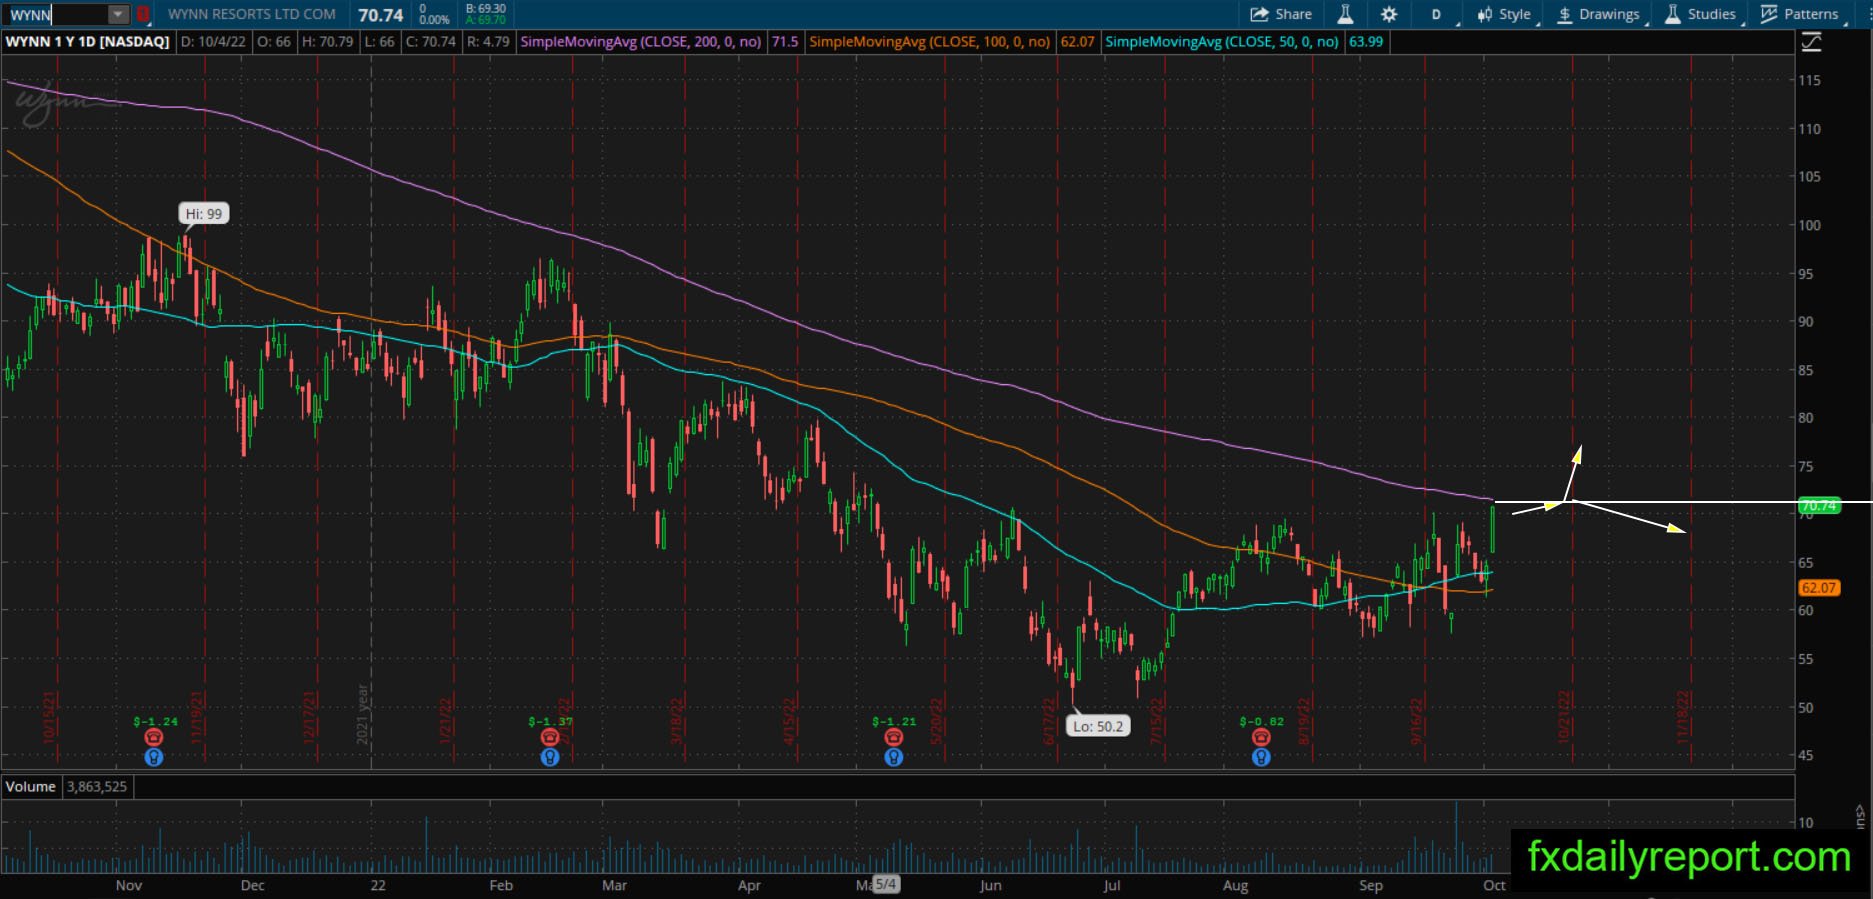The height and width of the screenshot is (899, 1873).
Task: Click the chart line icon above the price axis
Action: (1811, 42)
